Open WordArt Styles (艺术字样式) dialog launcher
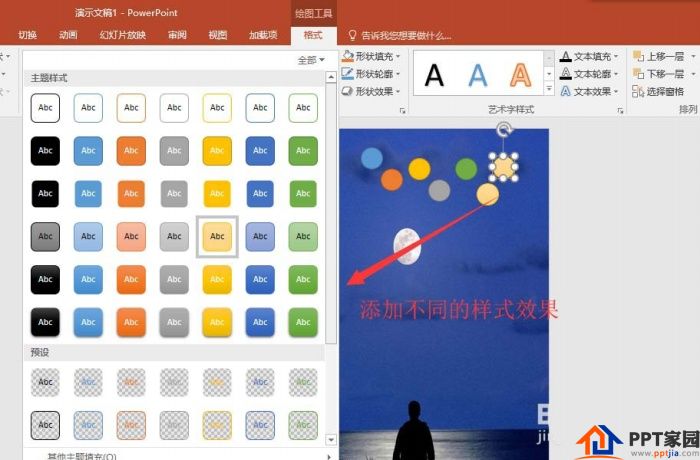Screen dimensions: 700x460 (x=620, y=111)
